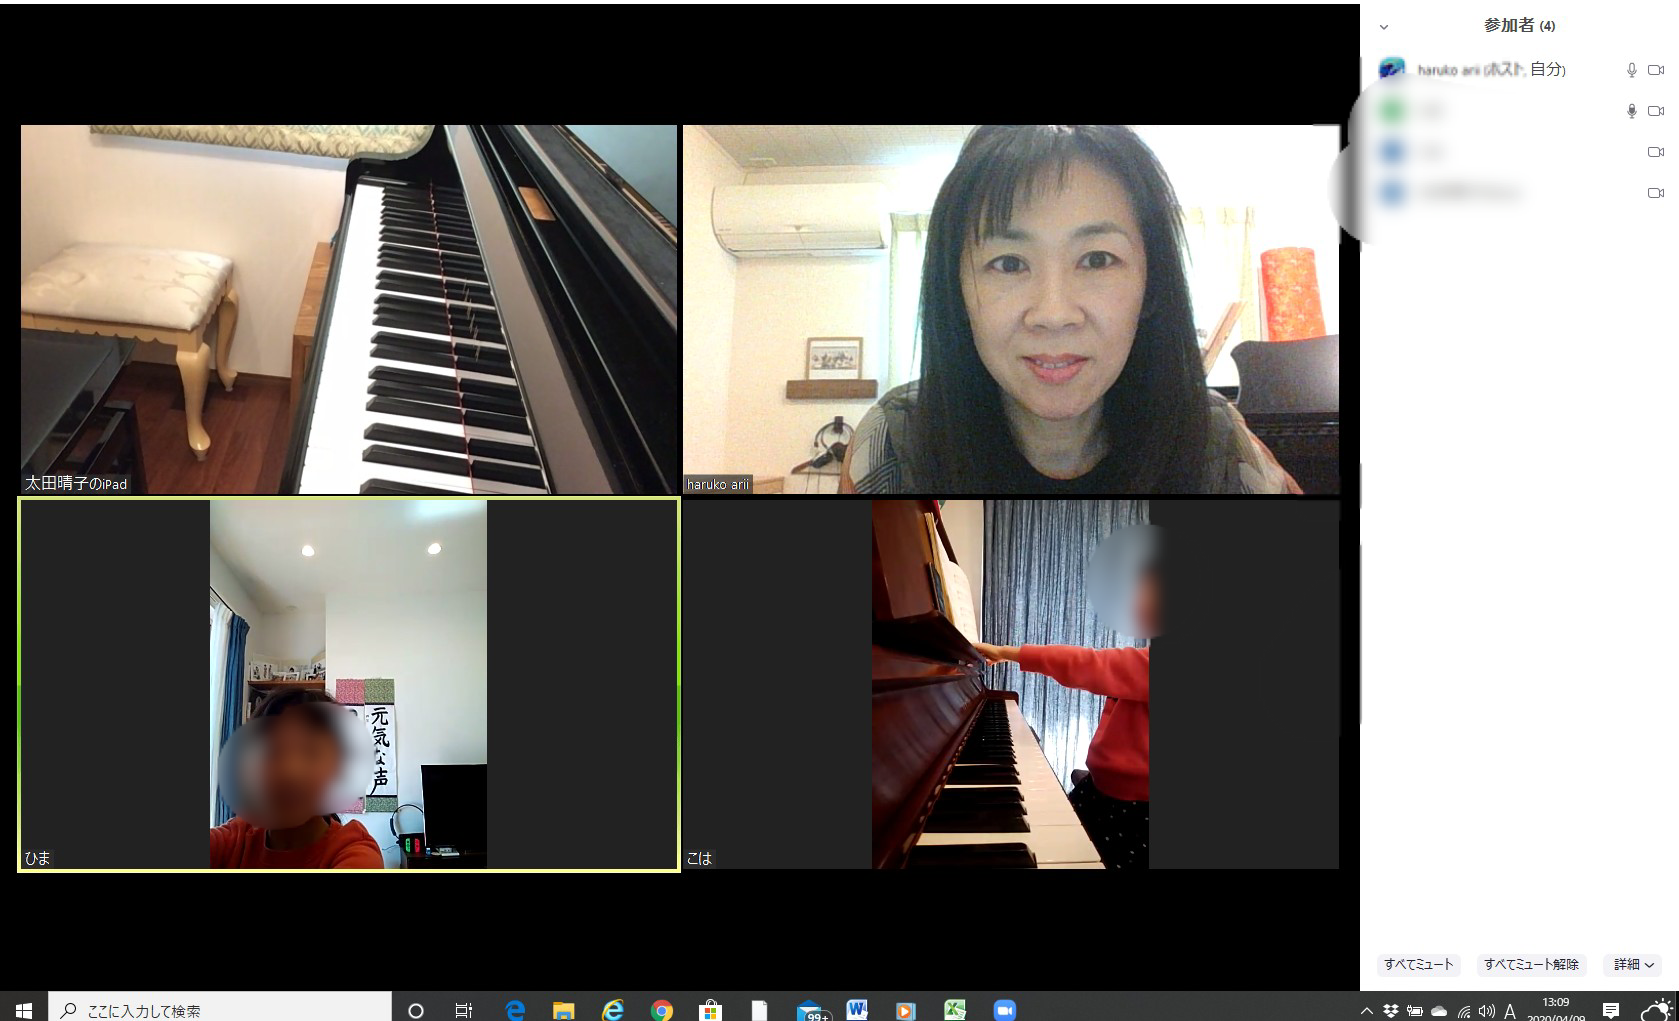Open Excel from the taskbar
1679x1021 pixels.
(955, 1010)
